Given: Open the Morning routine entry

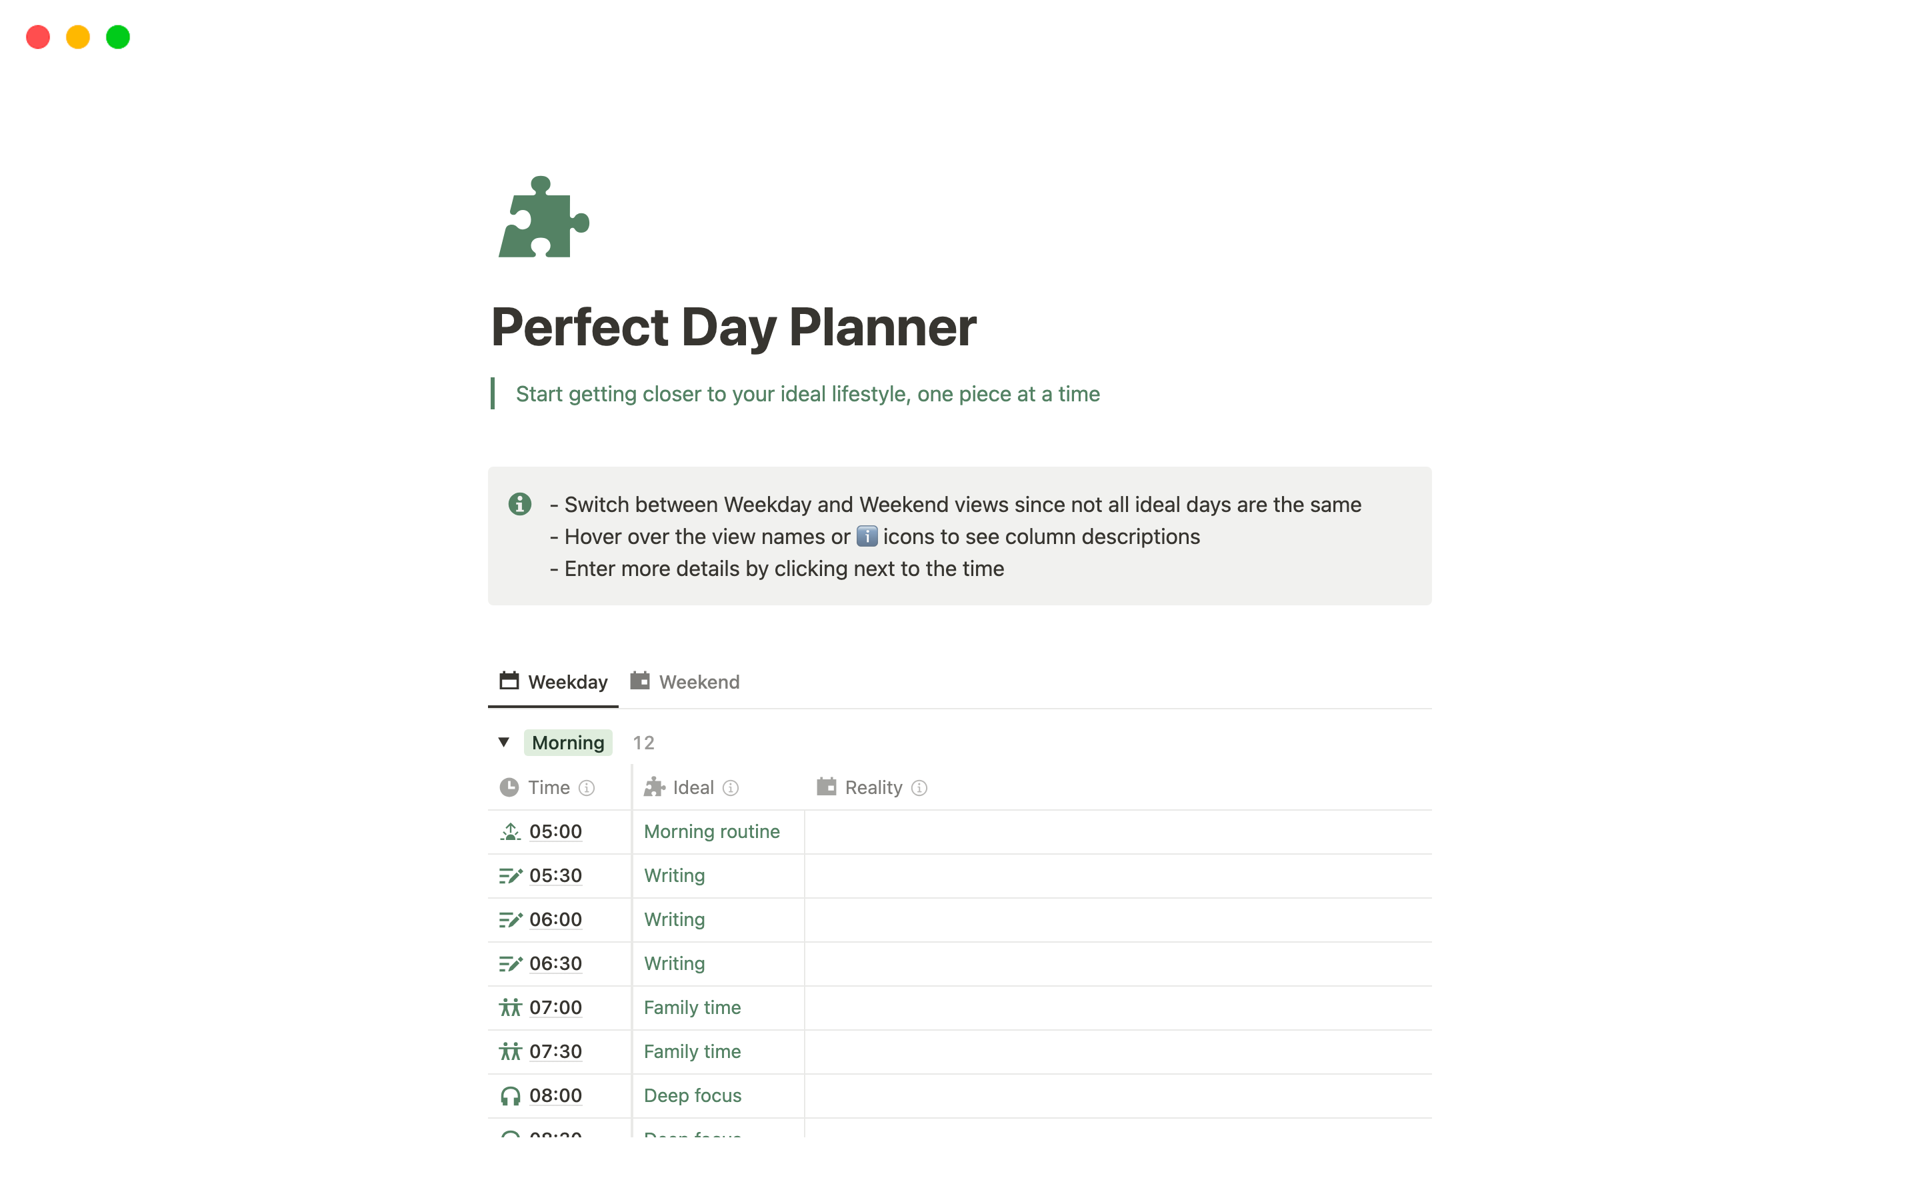Looking at the screenshot, I should [x=711, y=831].
